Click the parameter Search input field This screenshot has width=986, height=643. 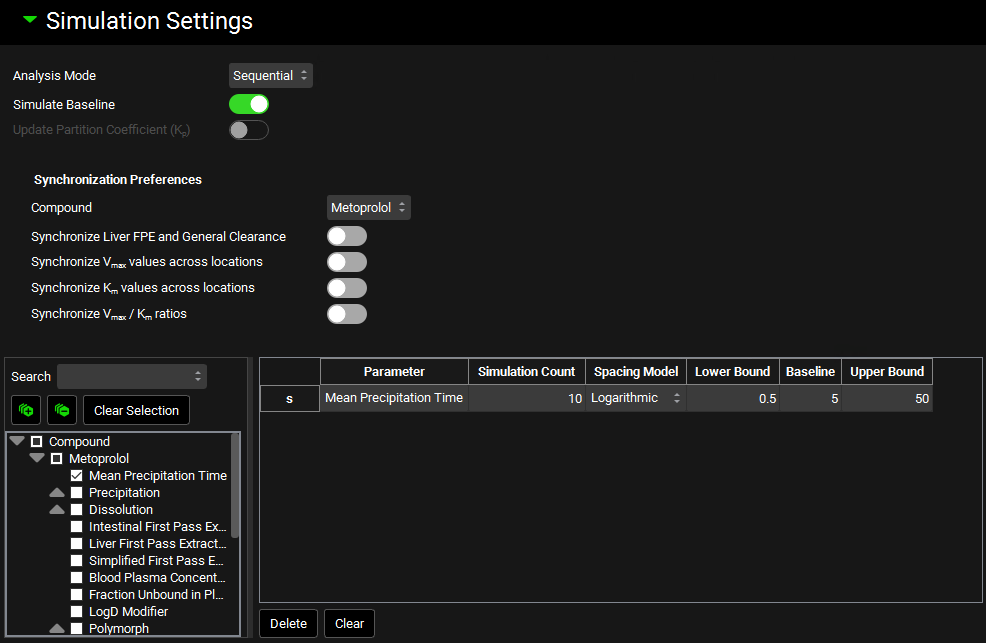(131, 377)
